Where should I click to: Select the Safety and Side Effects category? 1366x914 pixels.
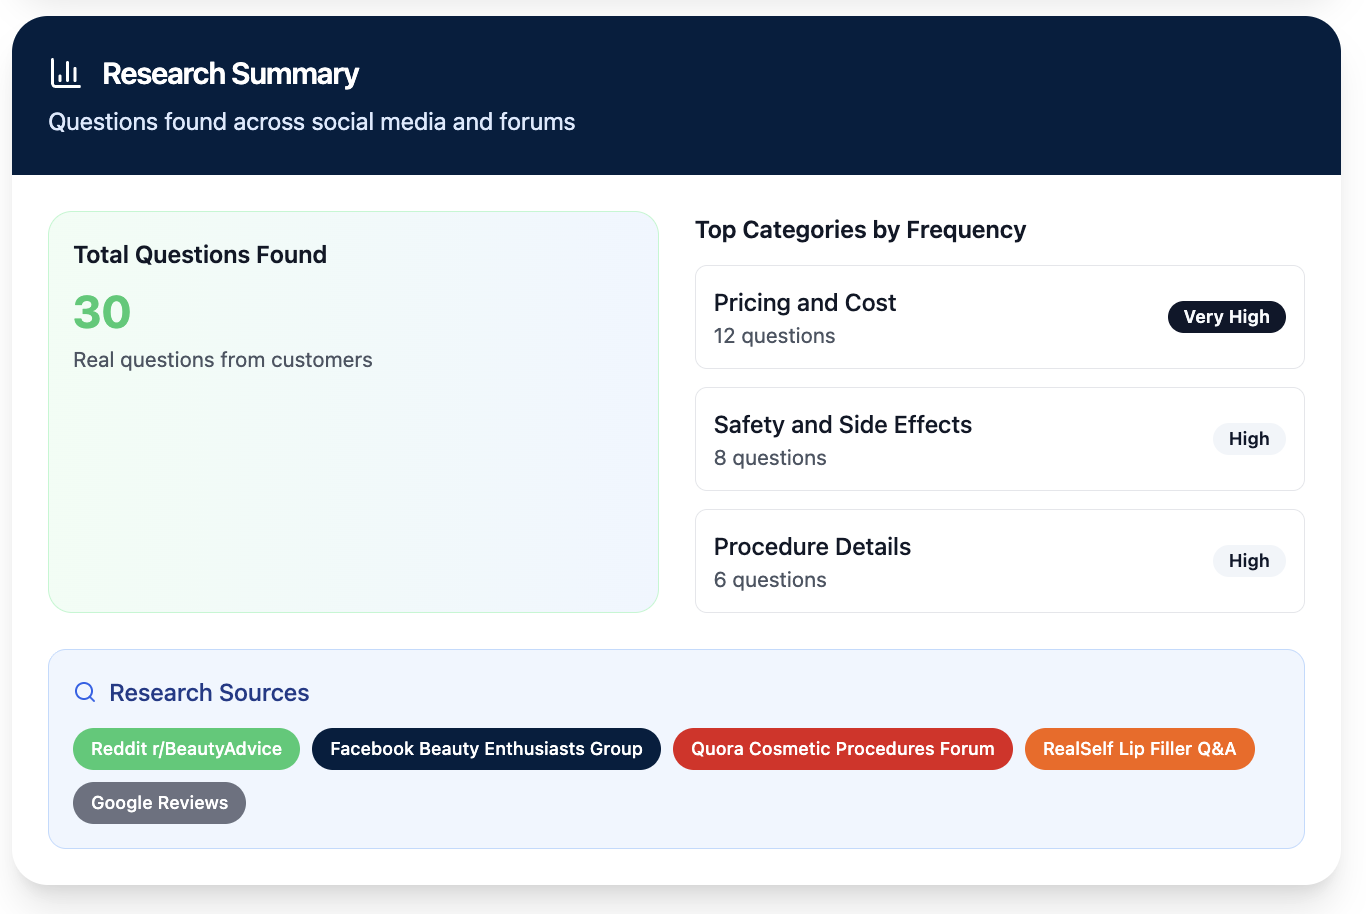(999, 438)
